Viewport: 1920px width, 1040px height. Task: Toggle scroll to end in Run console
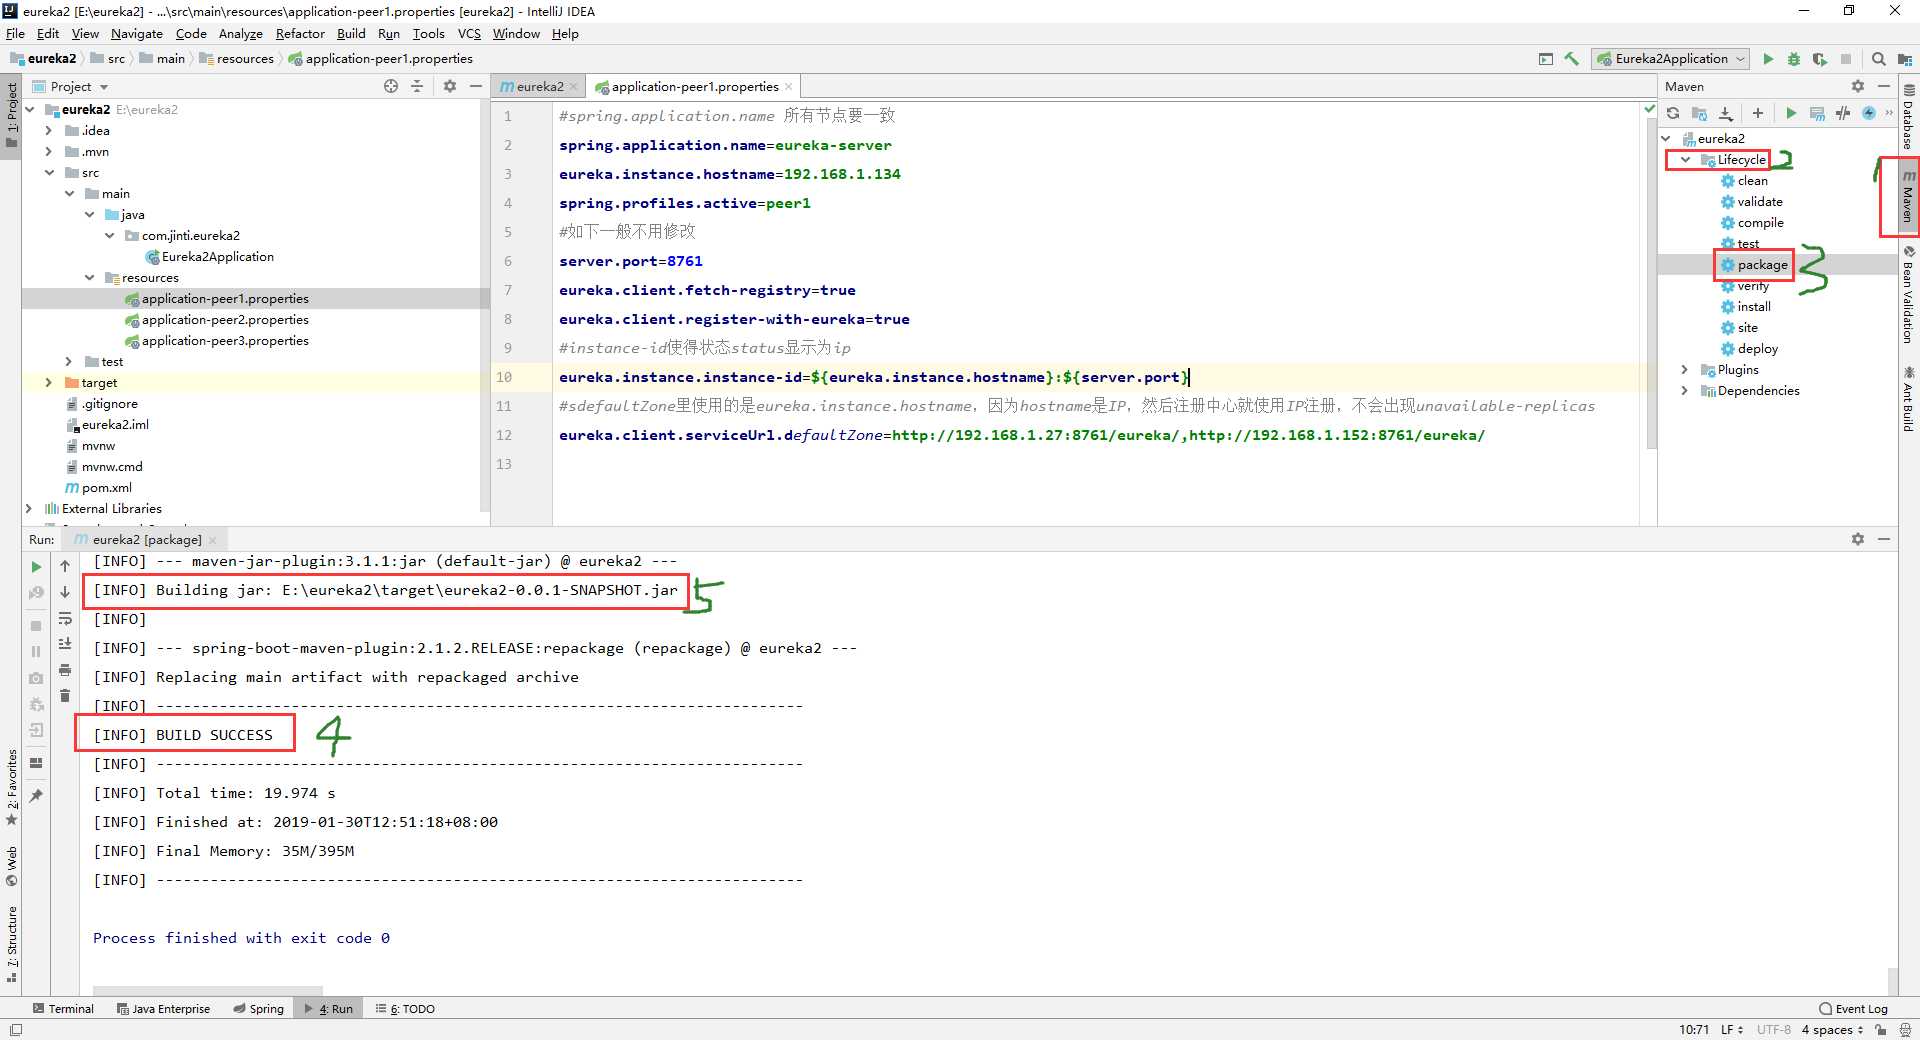coord(65,644)
